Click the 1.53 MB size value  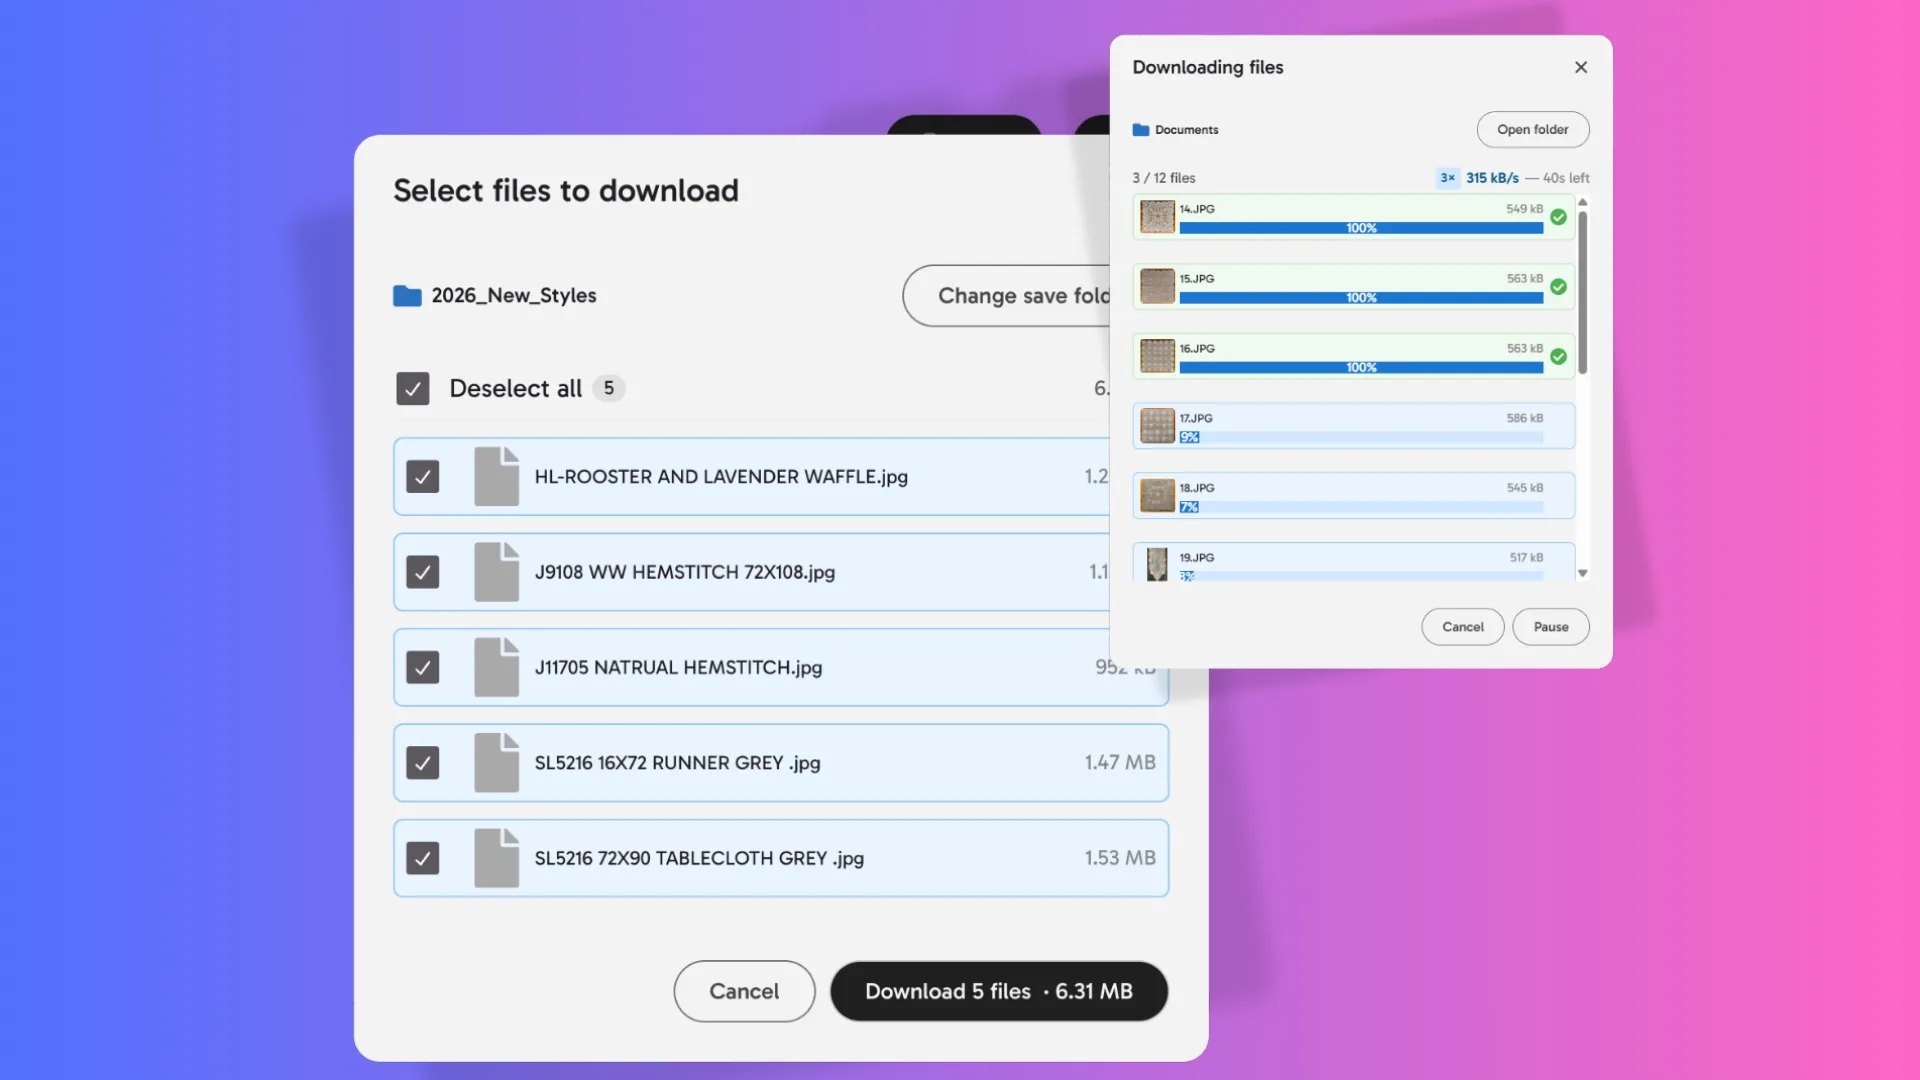point(1120,858)
